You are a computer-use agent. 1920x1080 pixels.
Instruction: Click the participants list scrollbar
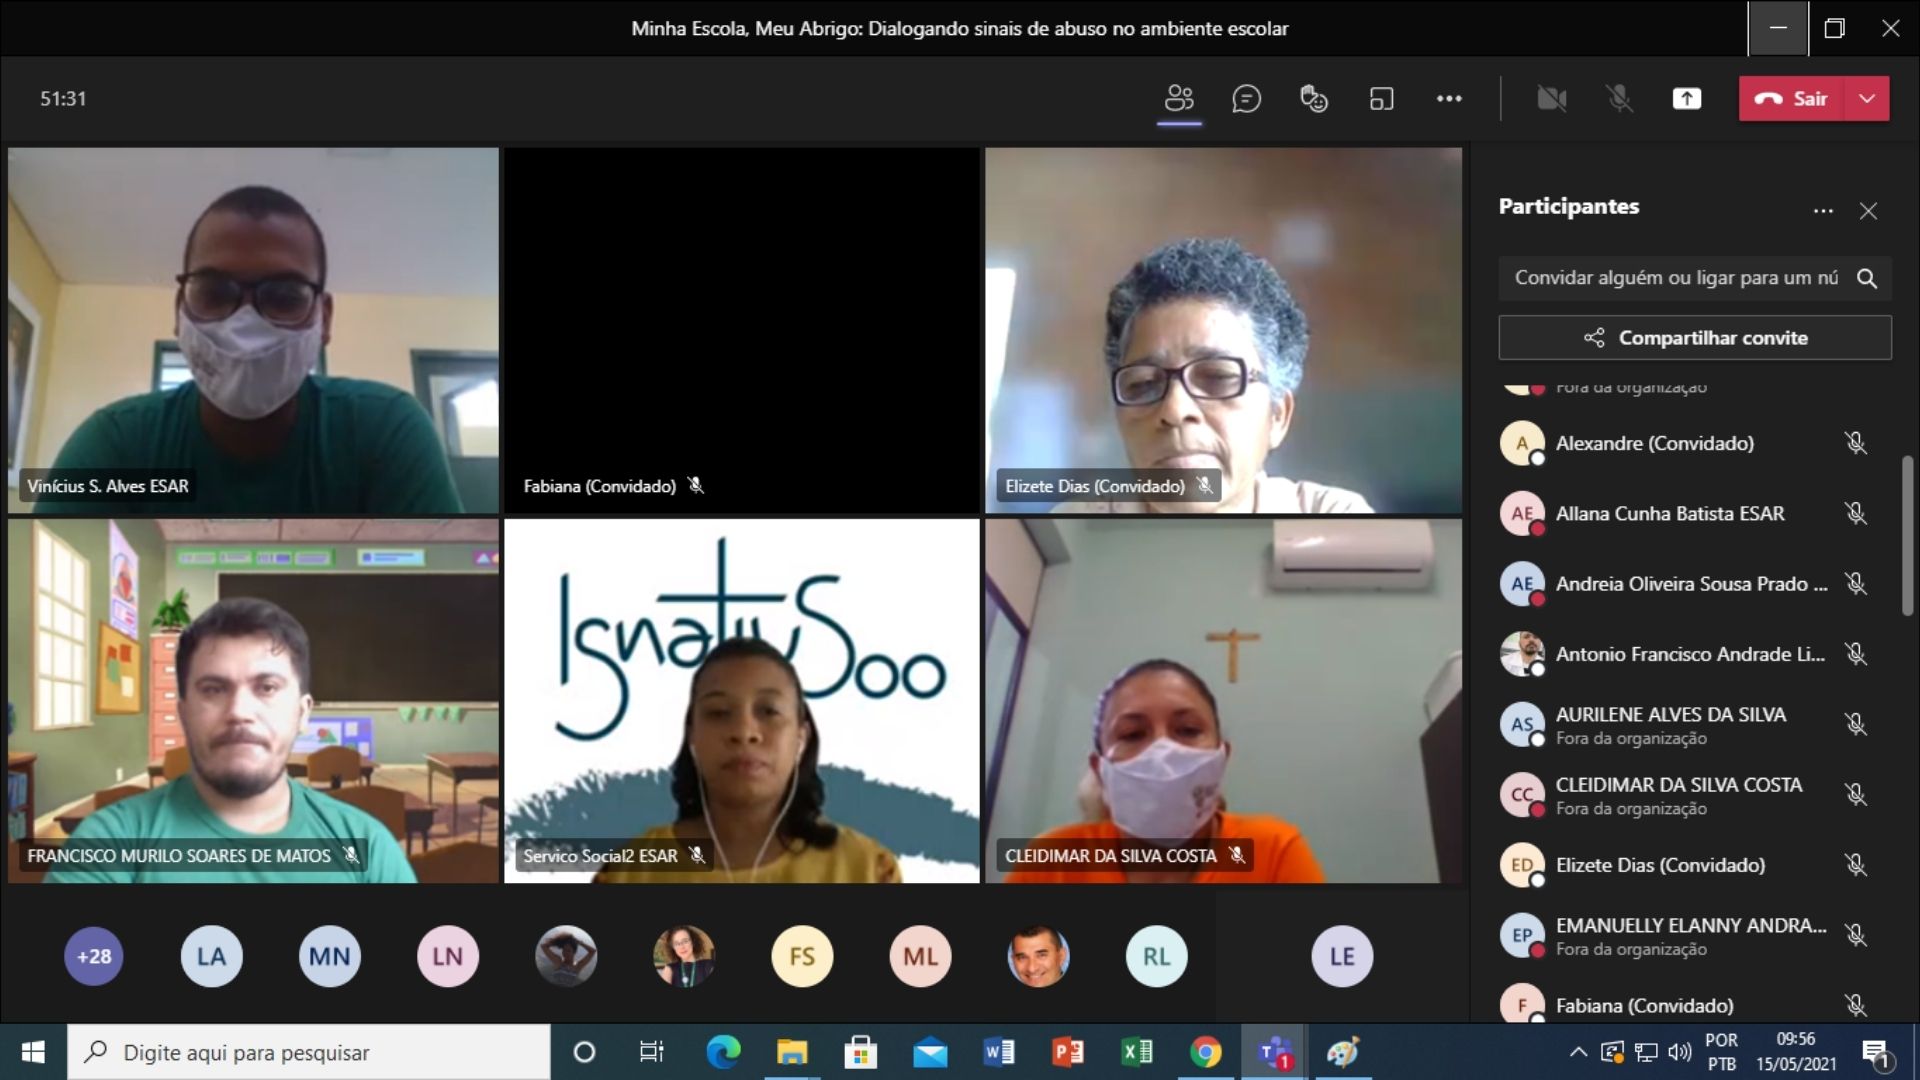click(1907, 536)
